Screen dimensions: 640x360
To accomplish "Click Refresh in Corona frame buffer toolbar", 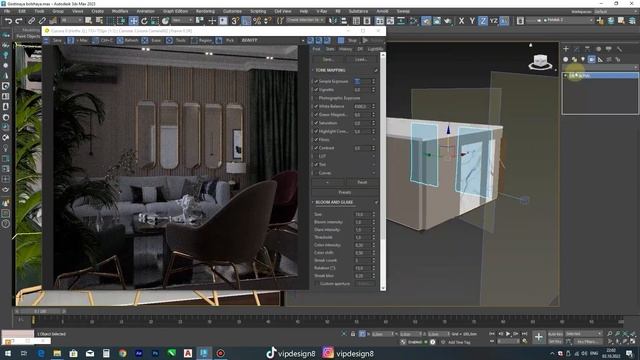I will click(x=128, y=40).
